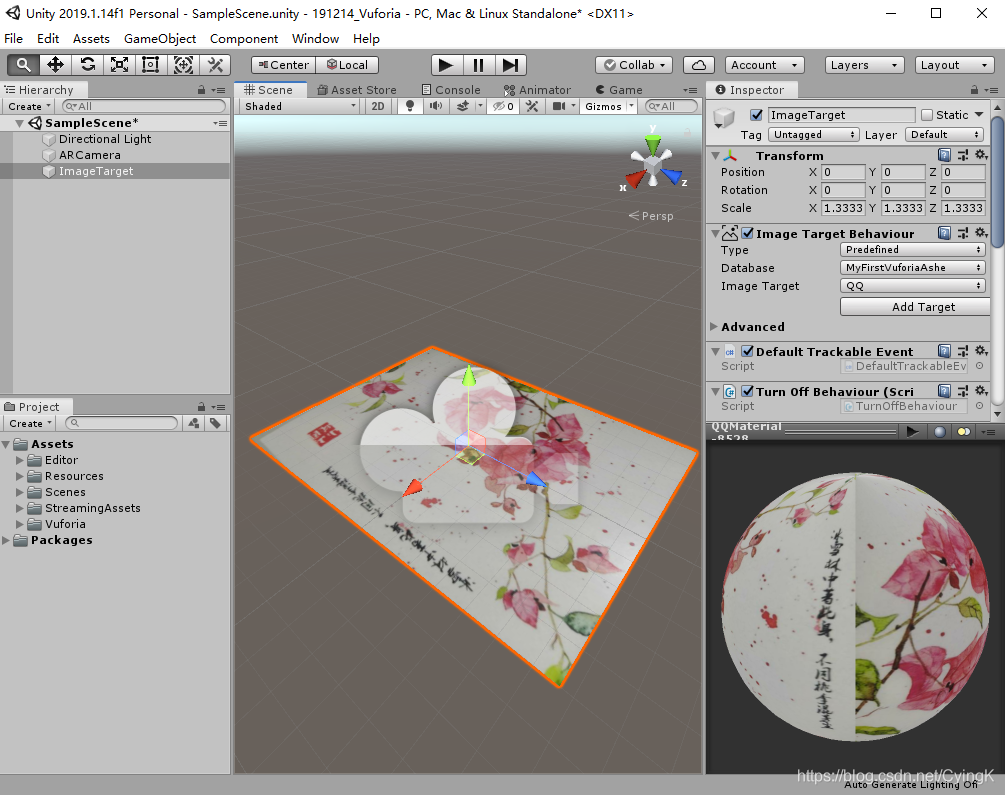Select ARCamera in the Hierarchy
Viewport: 1005px width, 795px height.
(x=89, y=155)
